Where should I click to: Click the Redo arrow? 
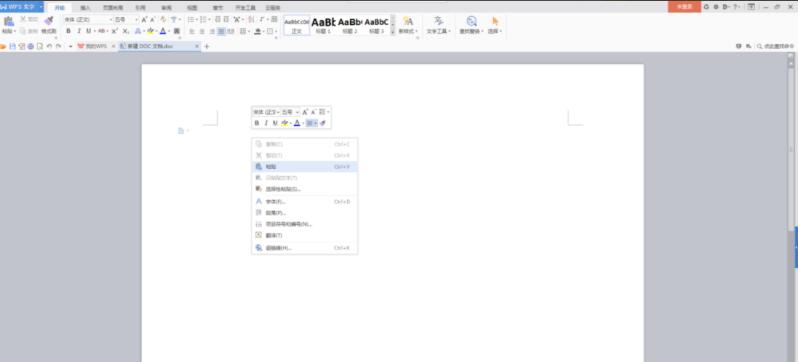[x=59, y=46]
